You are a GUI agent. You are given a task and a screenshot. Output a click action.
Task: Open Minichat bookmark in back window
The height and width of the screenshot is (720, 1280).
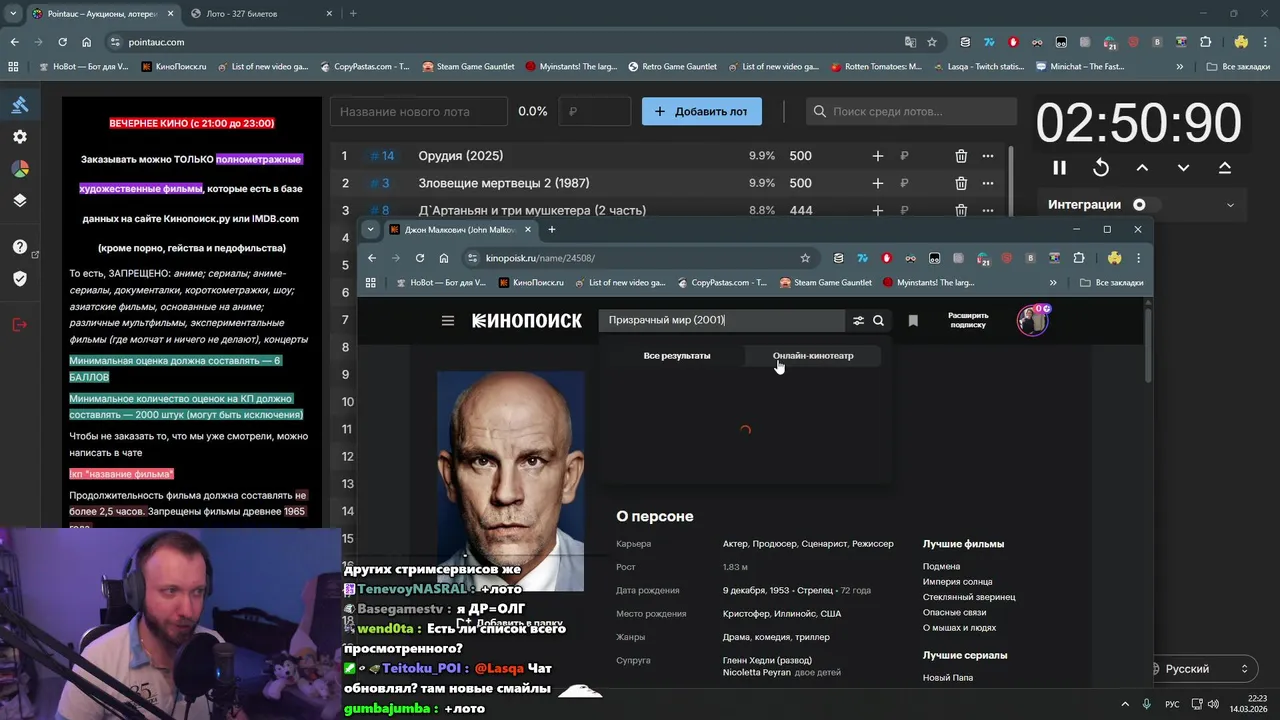(x=1080, y=67)
